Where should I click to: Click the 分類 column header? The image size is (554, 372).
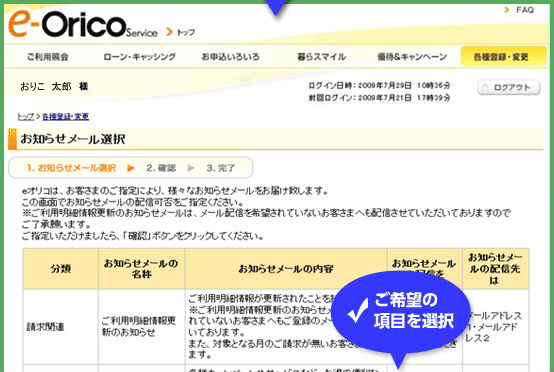(61, 269)
